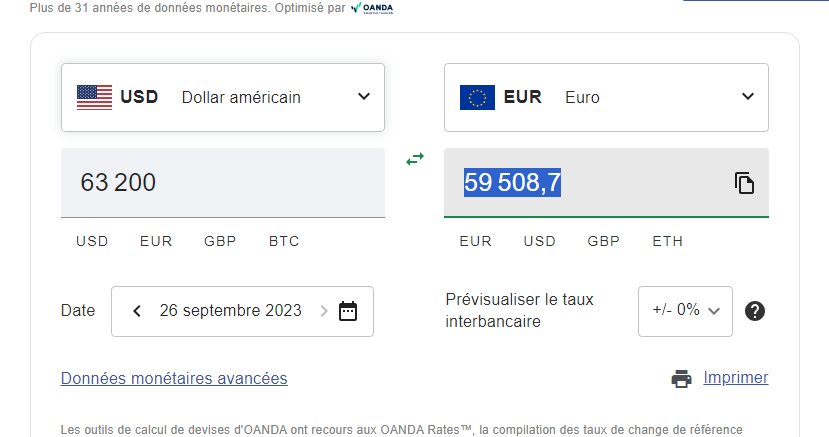The image size is (829, 437).
Task: Click the printer icon beside Imprimer
Action: point(681,378)
